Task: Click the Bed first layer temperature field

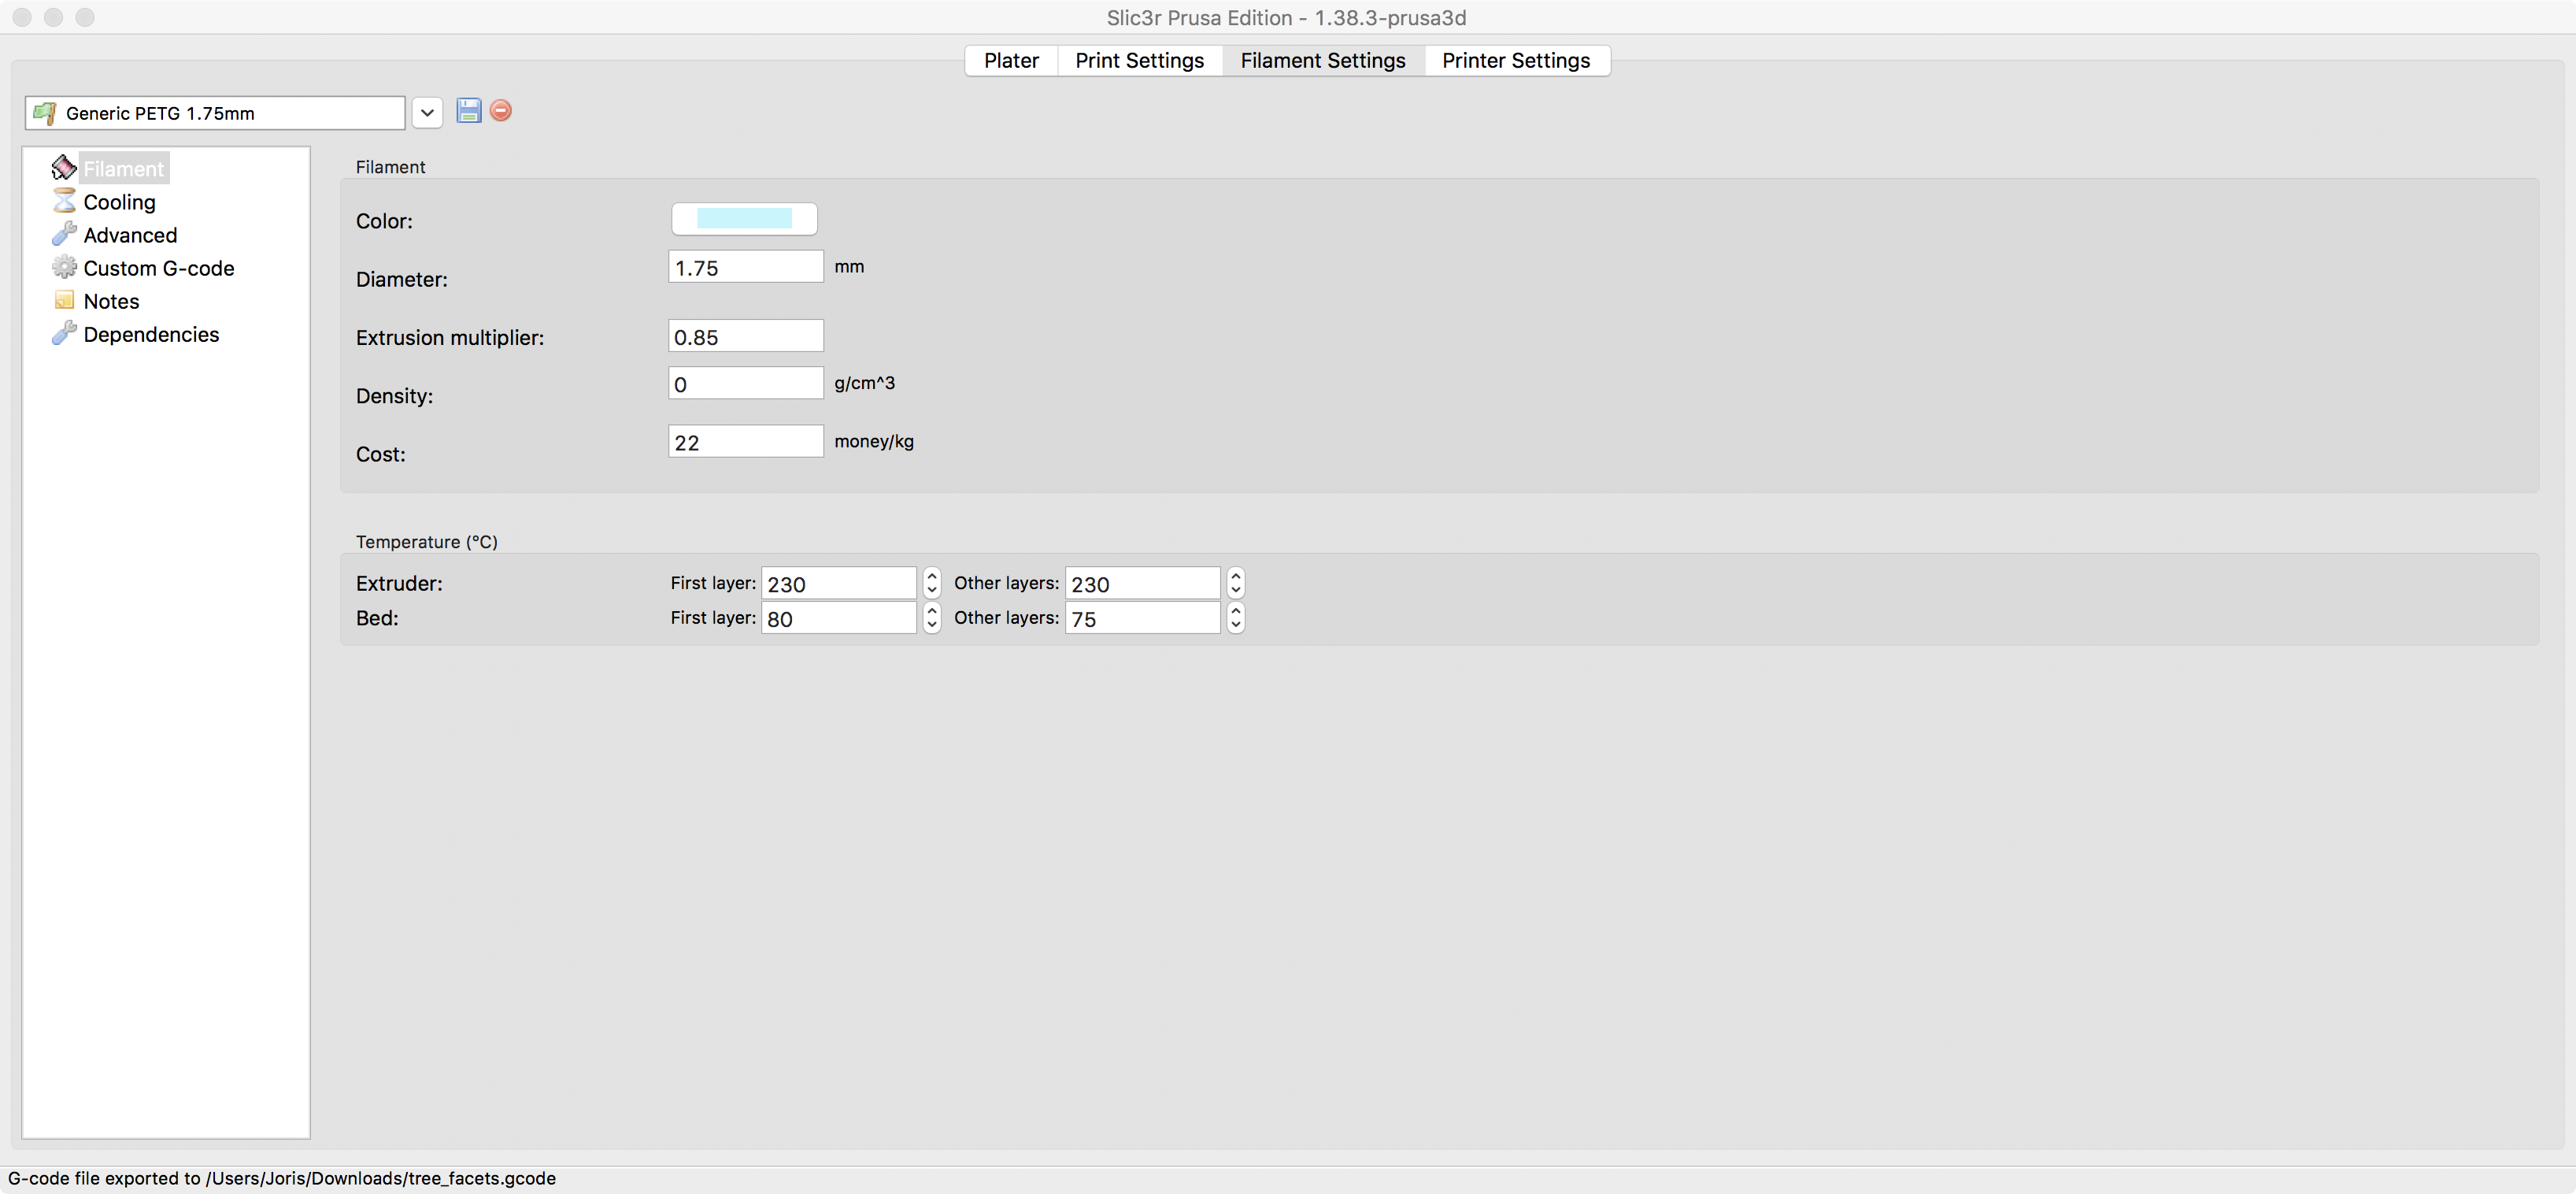Action: coord(838,618)
